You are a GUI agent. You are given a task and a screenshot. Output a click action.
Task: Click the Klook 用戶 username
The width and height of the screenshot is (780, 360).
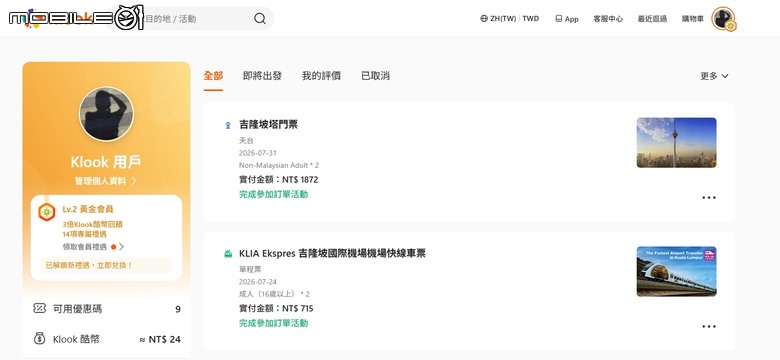point(106,162)
